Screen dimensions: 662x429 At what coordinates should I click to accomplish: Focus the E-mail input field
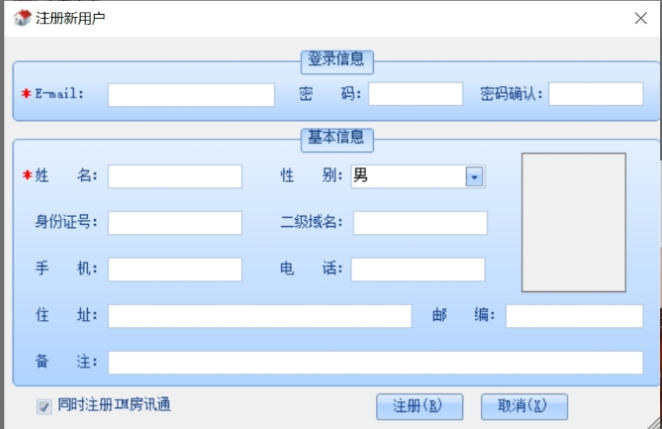pos(191,94)
